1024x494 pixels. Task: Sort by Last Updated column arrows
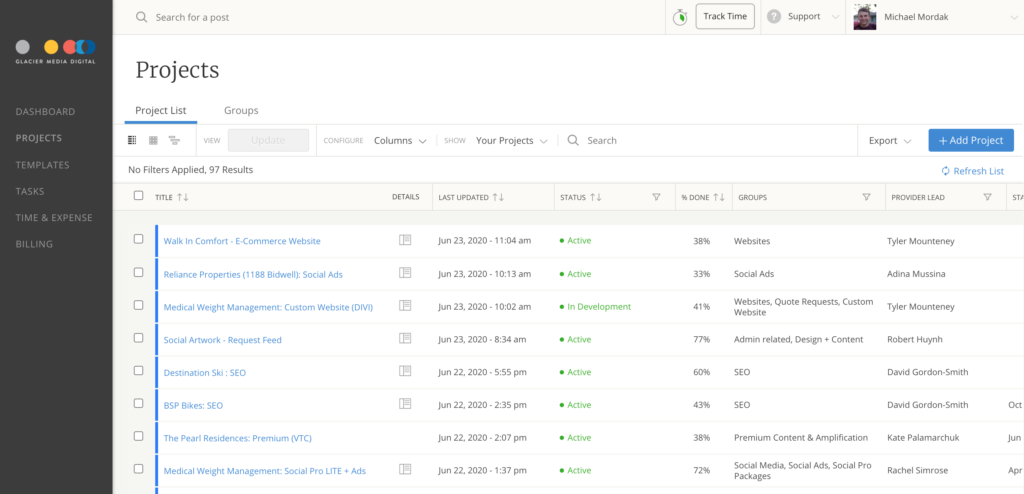(x=498, y=197)
